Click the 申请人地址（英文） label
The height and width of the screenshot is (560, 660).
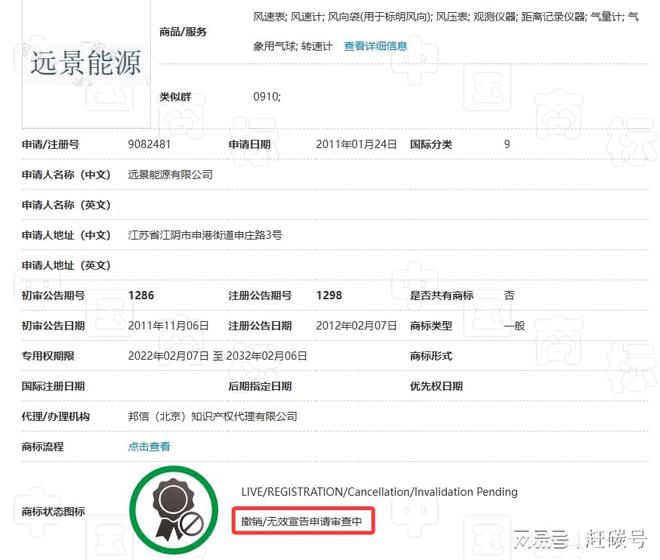(66, 265)
